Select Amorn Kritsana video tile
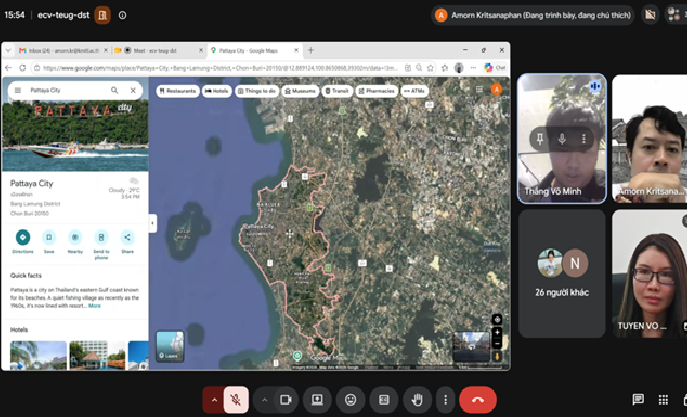The height and width of the screenshot is (417, 687). (x=649, y=138)
